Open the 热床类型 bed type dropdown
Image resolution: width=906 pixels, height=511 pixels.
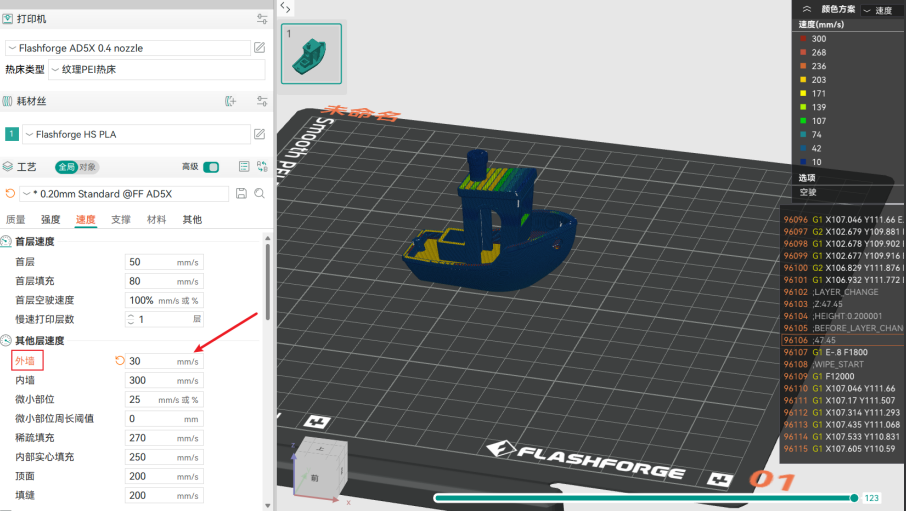[157, 69]
